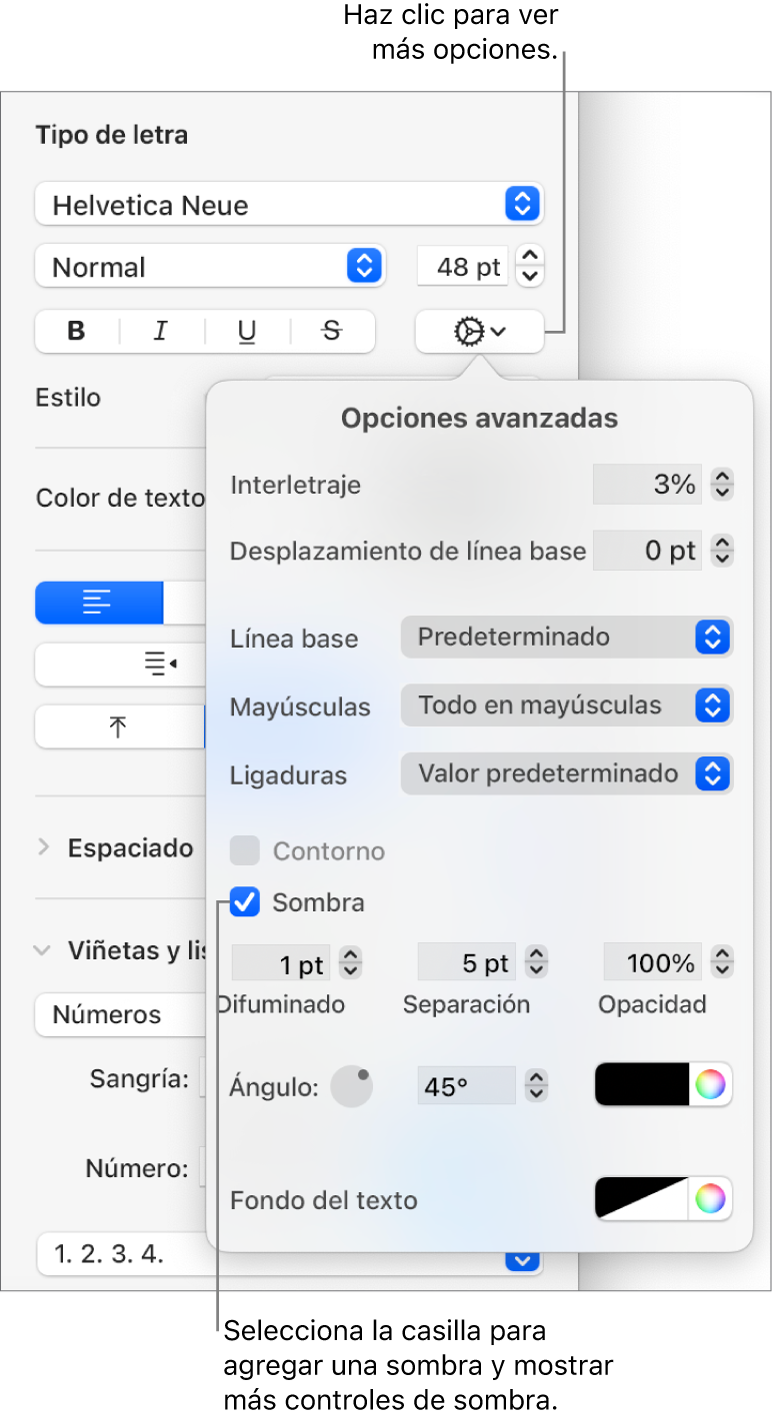Open the Mayúsculas dropdown

[x=566, y=706]
